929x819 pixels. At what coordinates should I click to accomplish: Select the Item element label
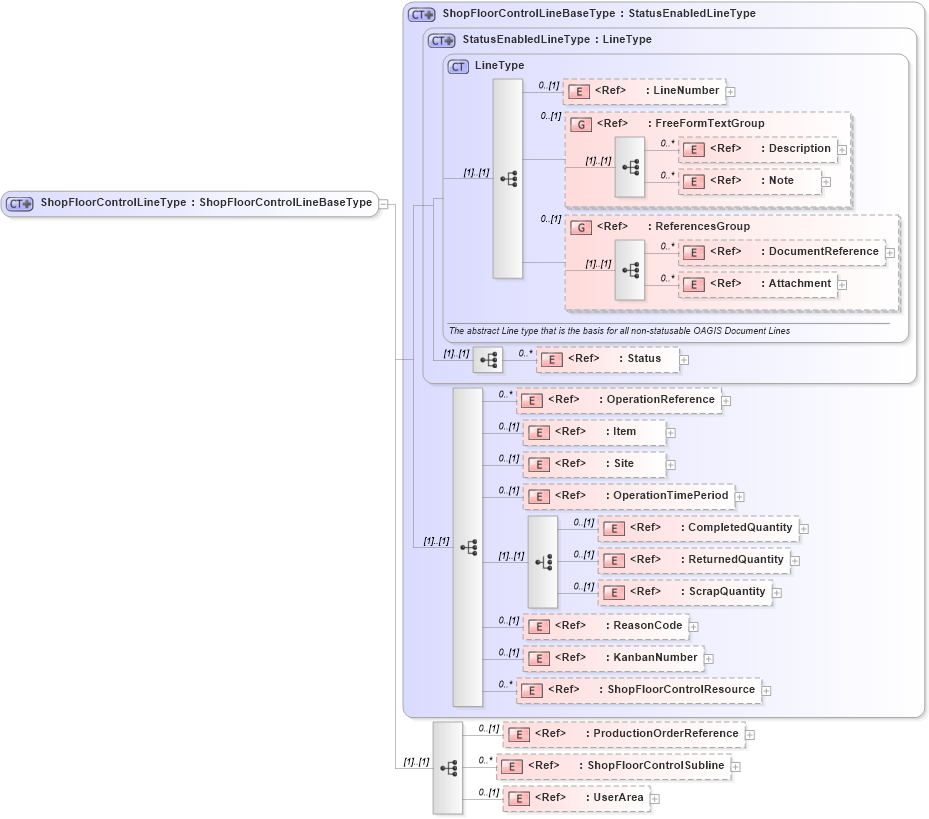pos(625,432)
